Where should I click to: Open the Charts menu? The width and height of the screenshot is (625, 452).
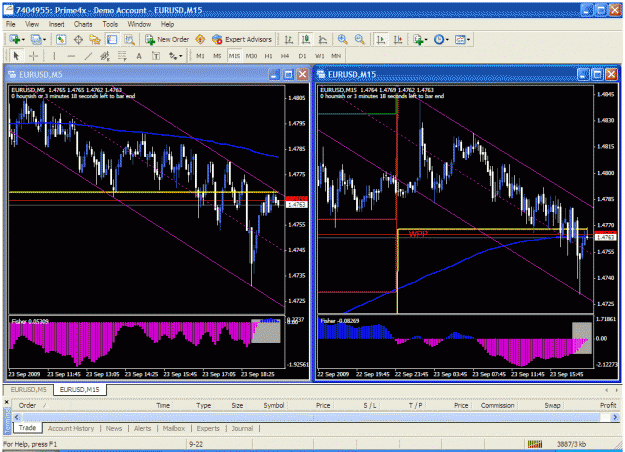[83, 24]
